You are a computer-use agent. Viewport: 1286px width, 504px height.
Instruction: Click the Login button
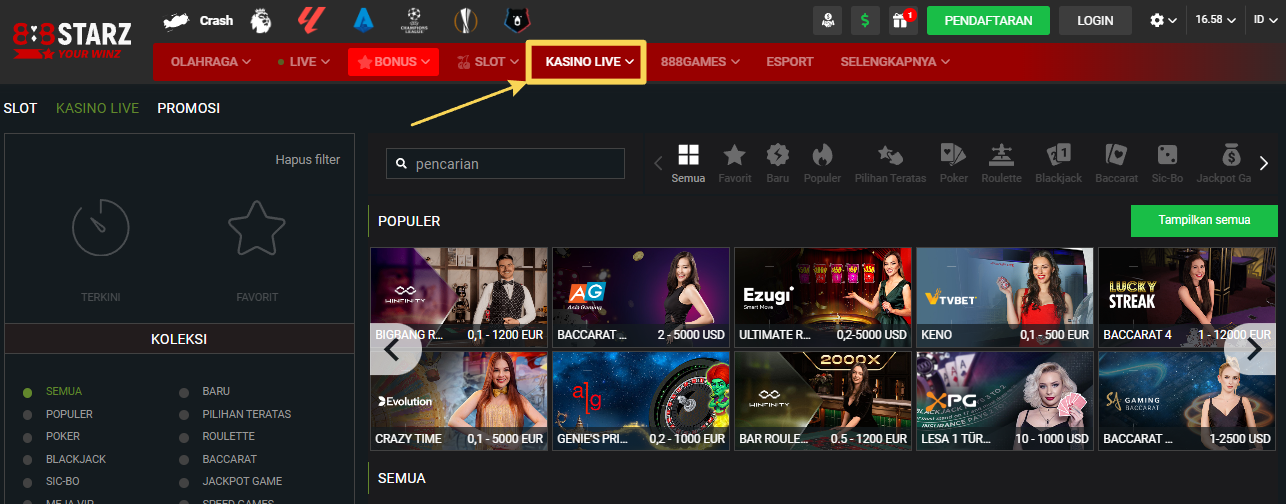pyautogui.click(x=1095, y=20)
